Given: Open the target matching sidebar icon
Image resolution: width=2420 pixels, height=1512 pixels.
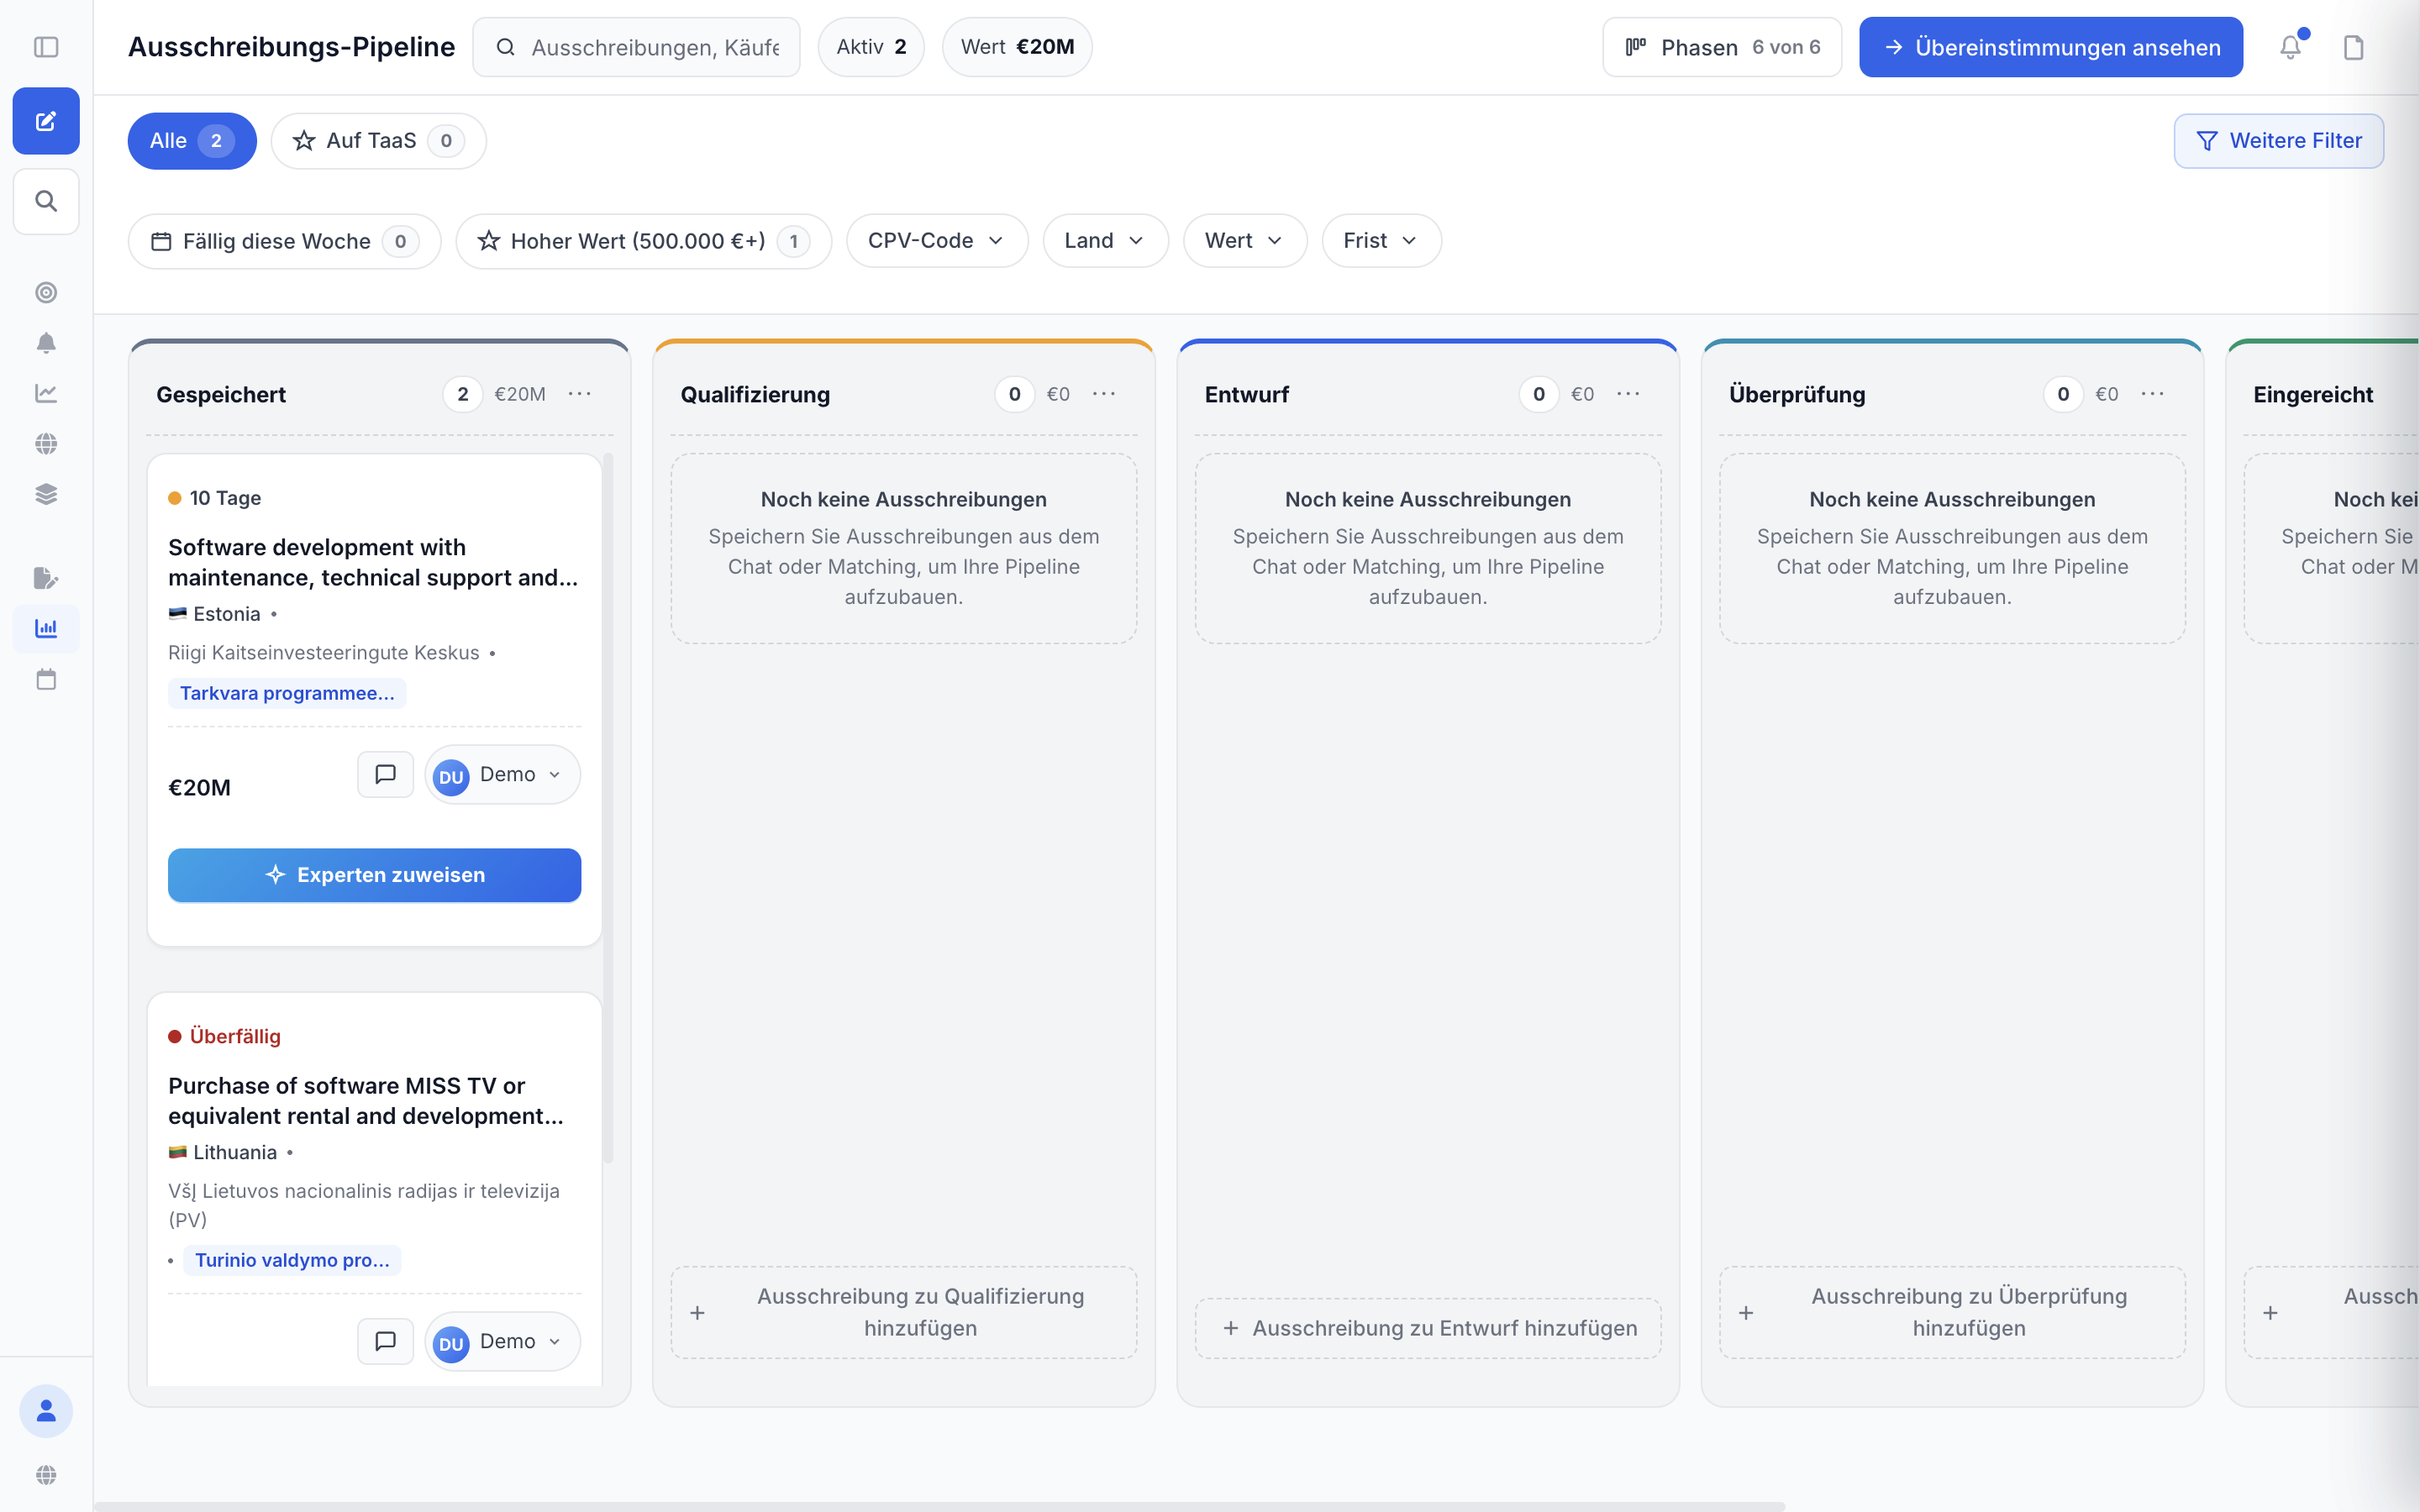Looking at the screenshot, I should pos(46,292).
